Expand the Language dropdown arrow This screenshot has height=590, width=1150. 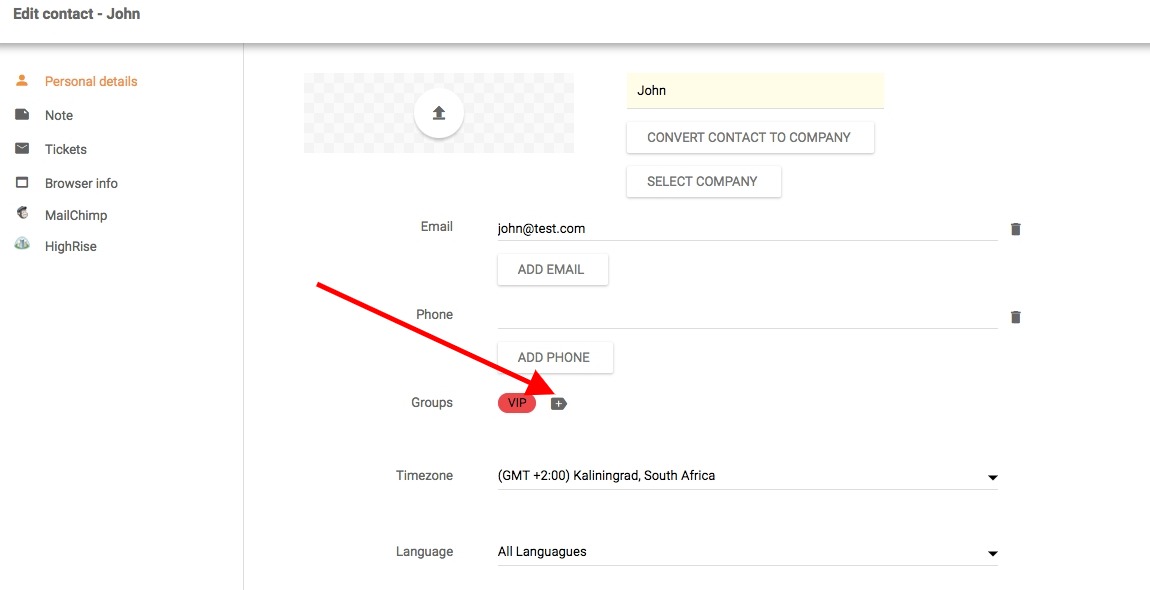(992, 553)
